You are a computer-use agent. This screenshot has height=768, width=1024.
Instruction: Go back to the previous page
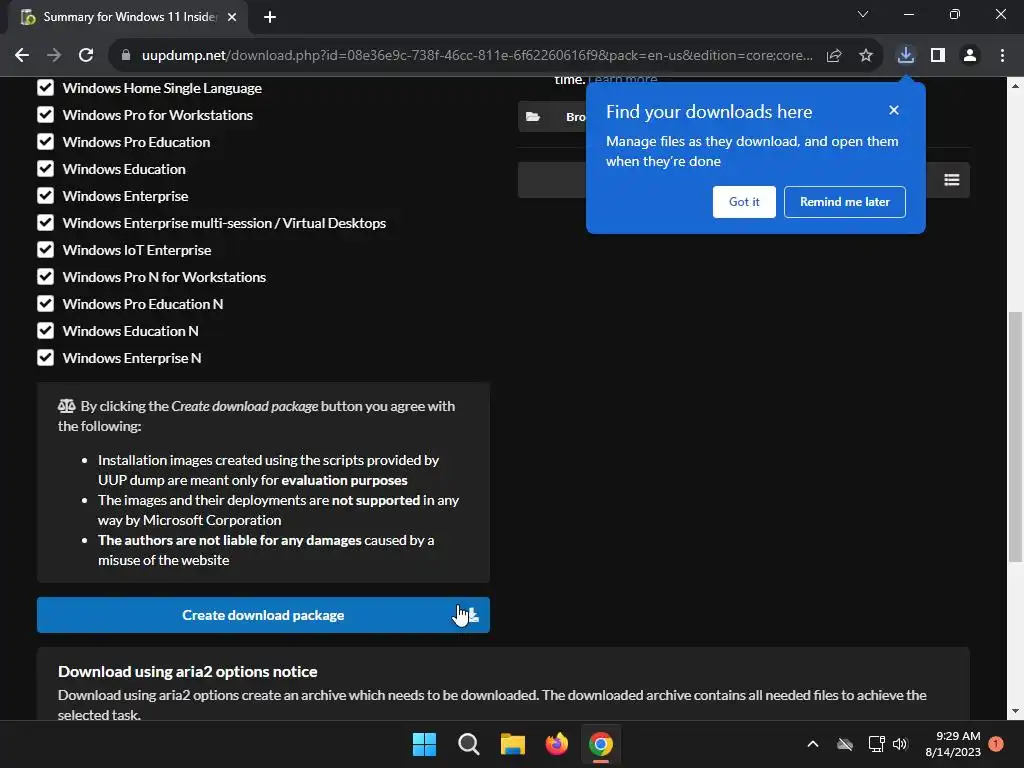(x=22, y=56)
